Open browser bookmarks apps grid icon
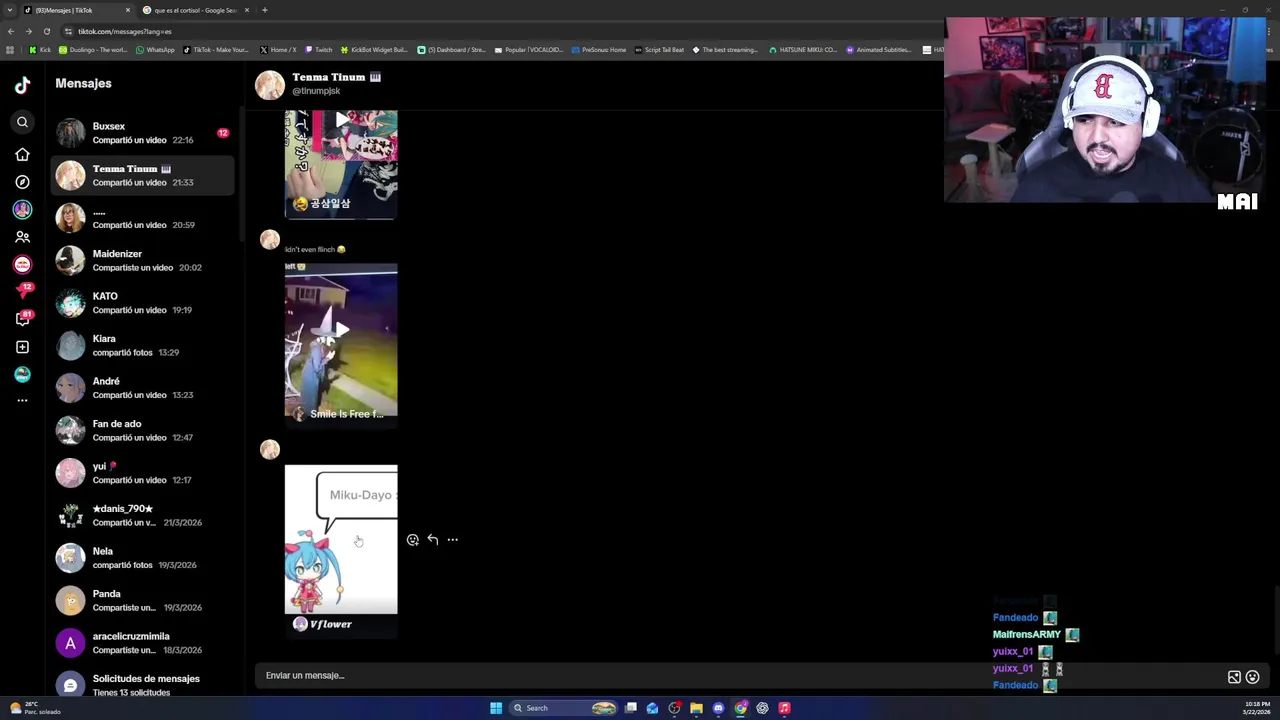The width and height of the screenshot is (1280, 720). coord(10,49)
